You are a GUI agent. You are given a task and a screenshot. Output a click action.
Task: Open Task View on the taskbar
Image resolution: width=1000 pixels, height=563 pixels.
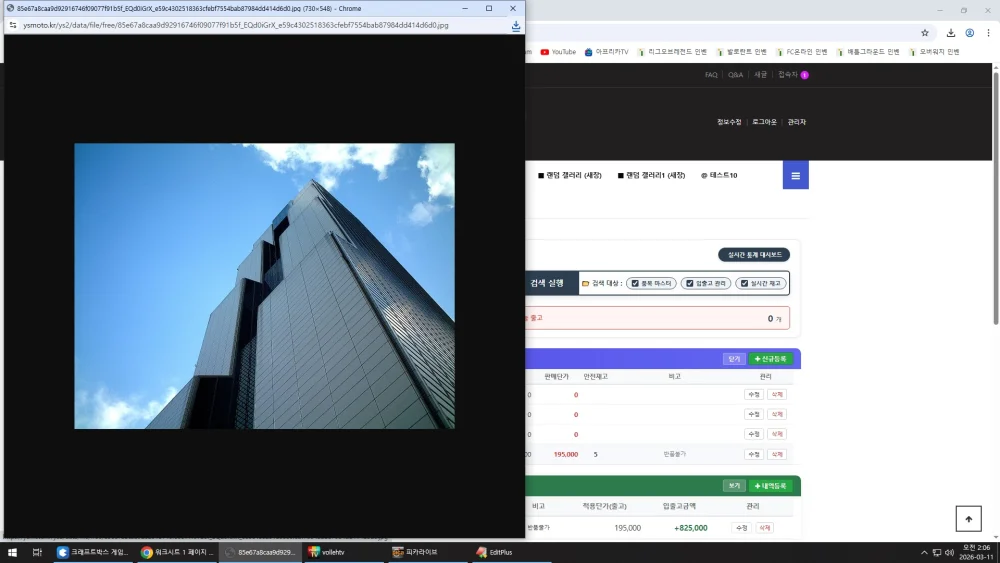click(x=37, y=552)
